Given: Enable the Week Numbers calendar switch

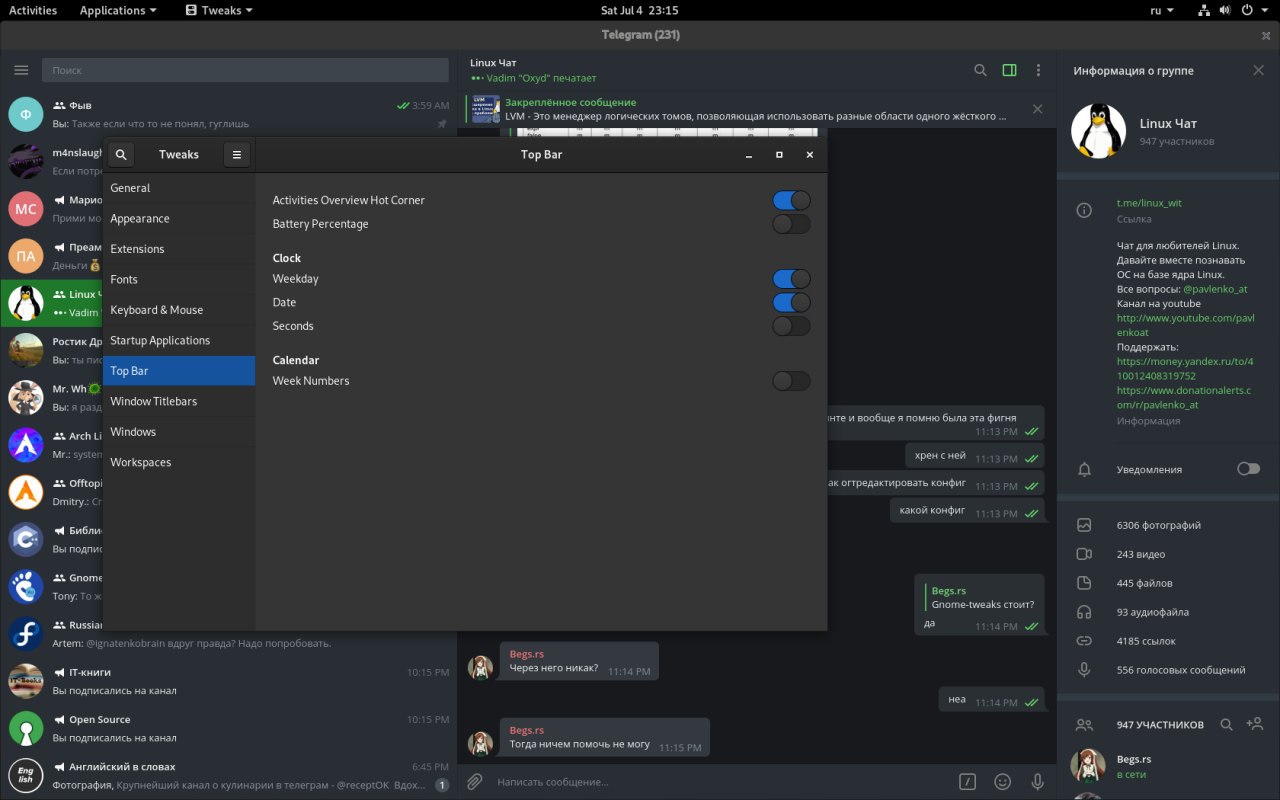Looking at the screenshot, I should click(x=791, y=381).
